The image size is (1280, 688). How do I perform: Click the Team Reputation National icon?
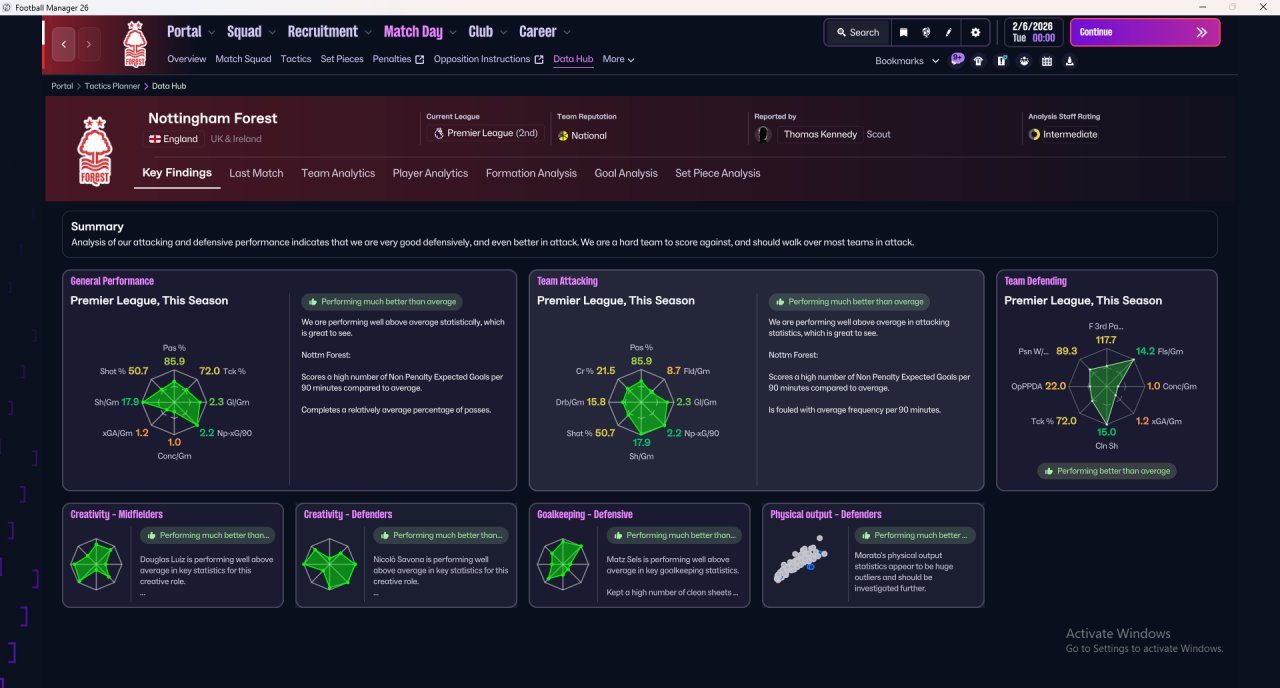[x=563, y=135]
